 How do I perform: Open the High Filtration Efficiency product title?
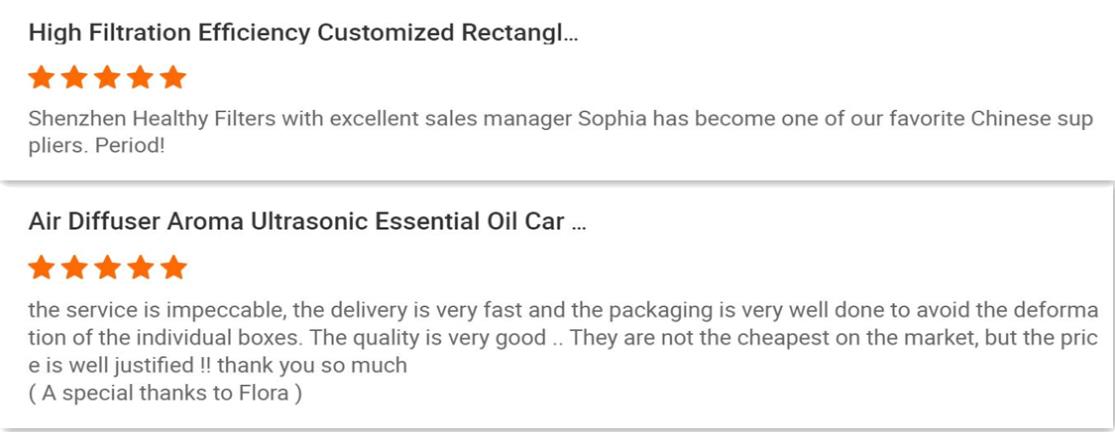304,33
